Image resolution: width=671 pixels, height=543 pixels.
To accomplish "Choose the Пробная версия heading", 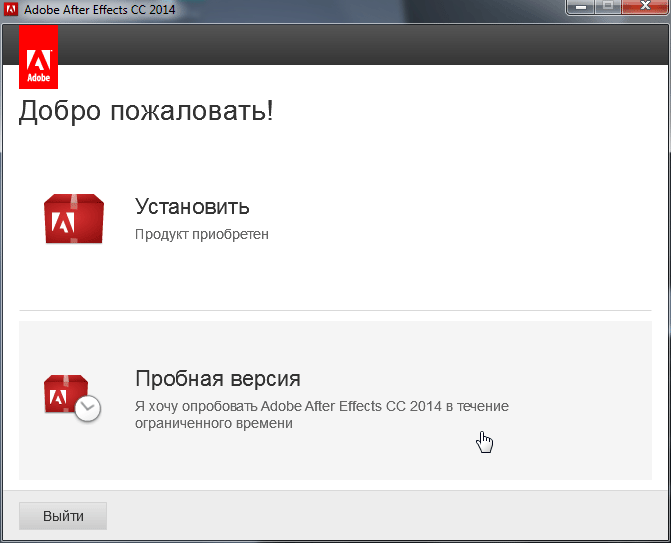I will click(x=218, y=378).
